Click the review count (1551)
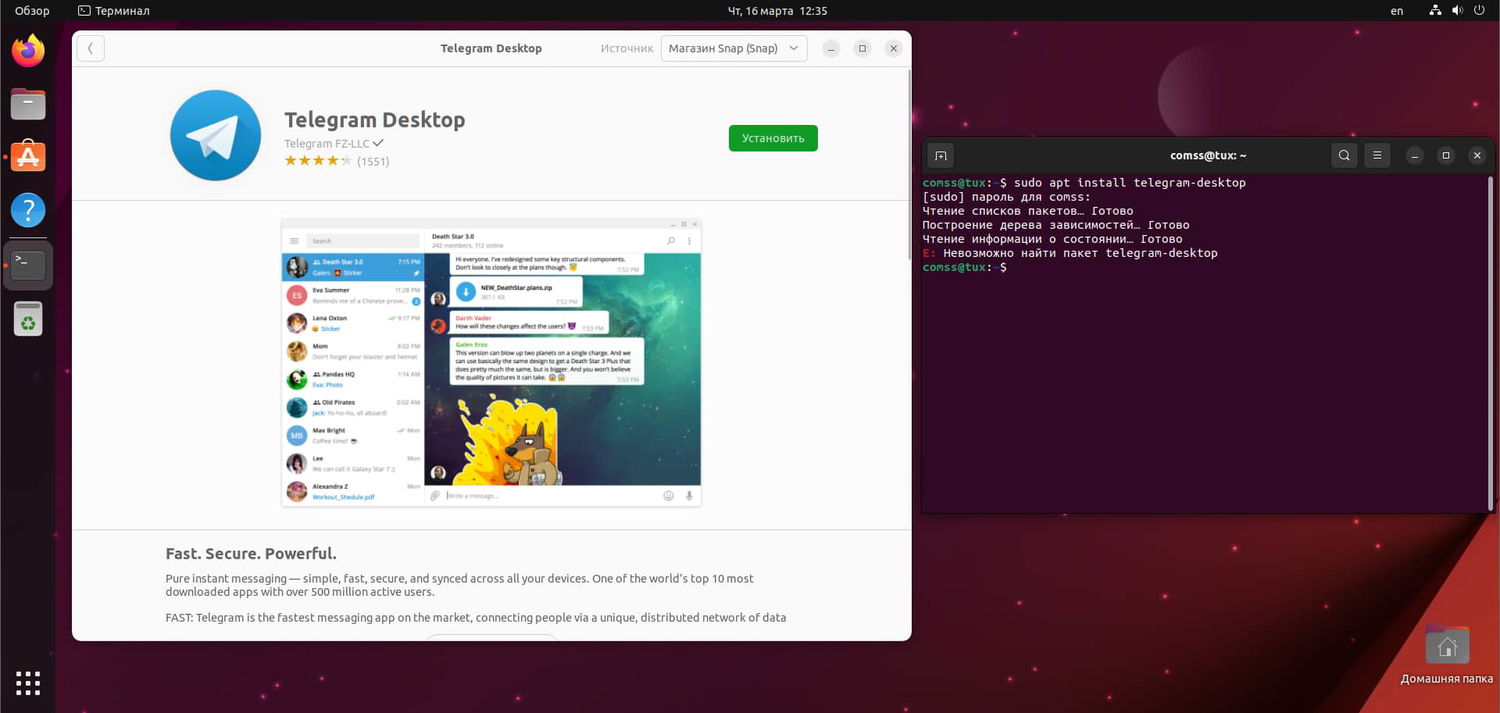The image size is (1500, 713). click(373, 161)
